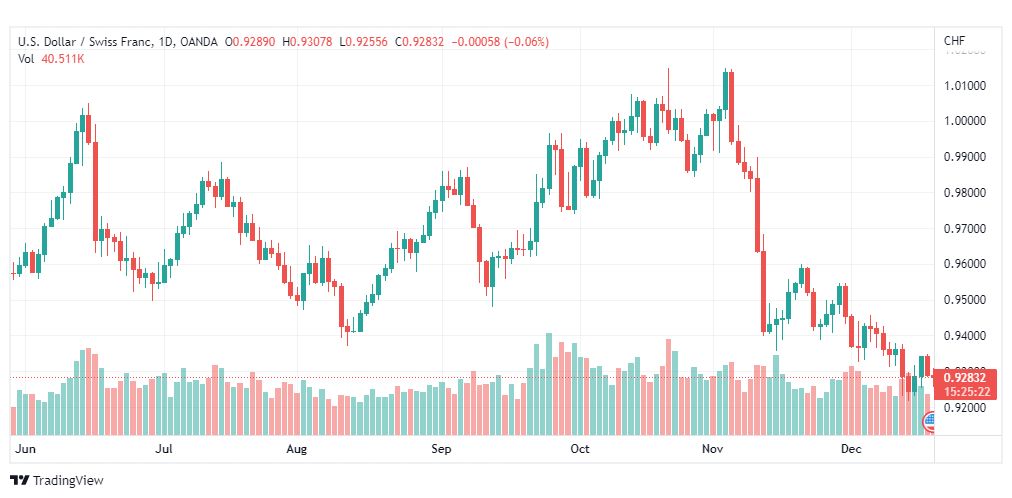Click the 0.97000 level on price scale
This screenshot has height=498, width=1012.
(964, 228)
